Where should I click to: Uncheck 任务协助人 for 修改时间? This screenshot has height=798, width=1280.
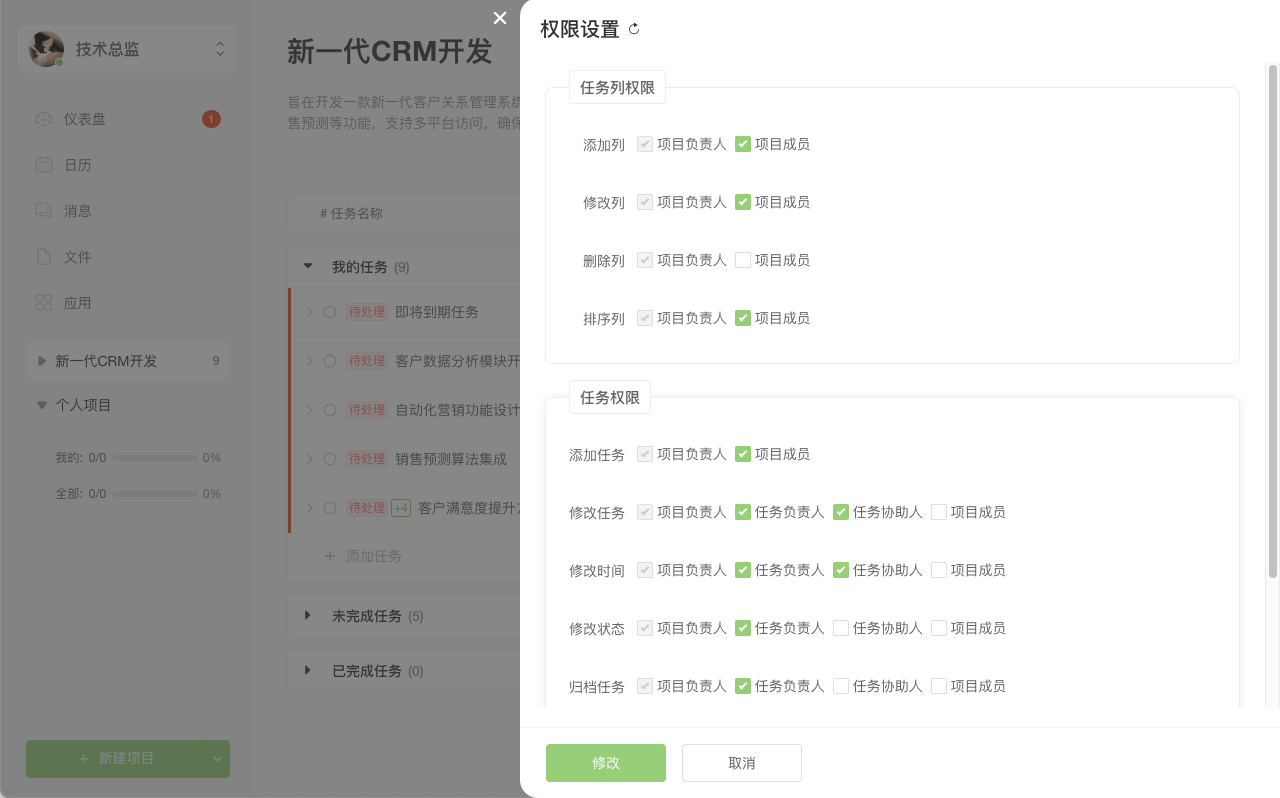pyautogui.click(x=841, y=570)
